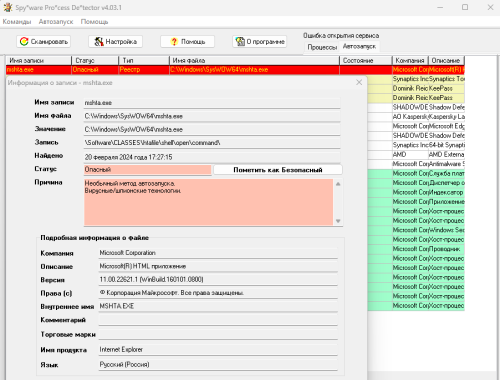
Task: Click the Имя продукта field Internet Explorer
Action: [x=218, y=350]
